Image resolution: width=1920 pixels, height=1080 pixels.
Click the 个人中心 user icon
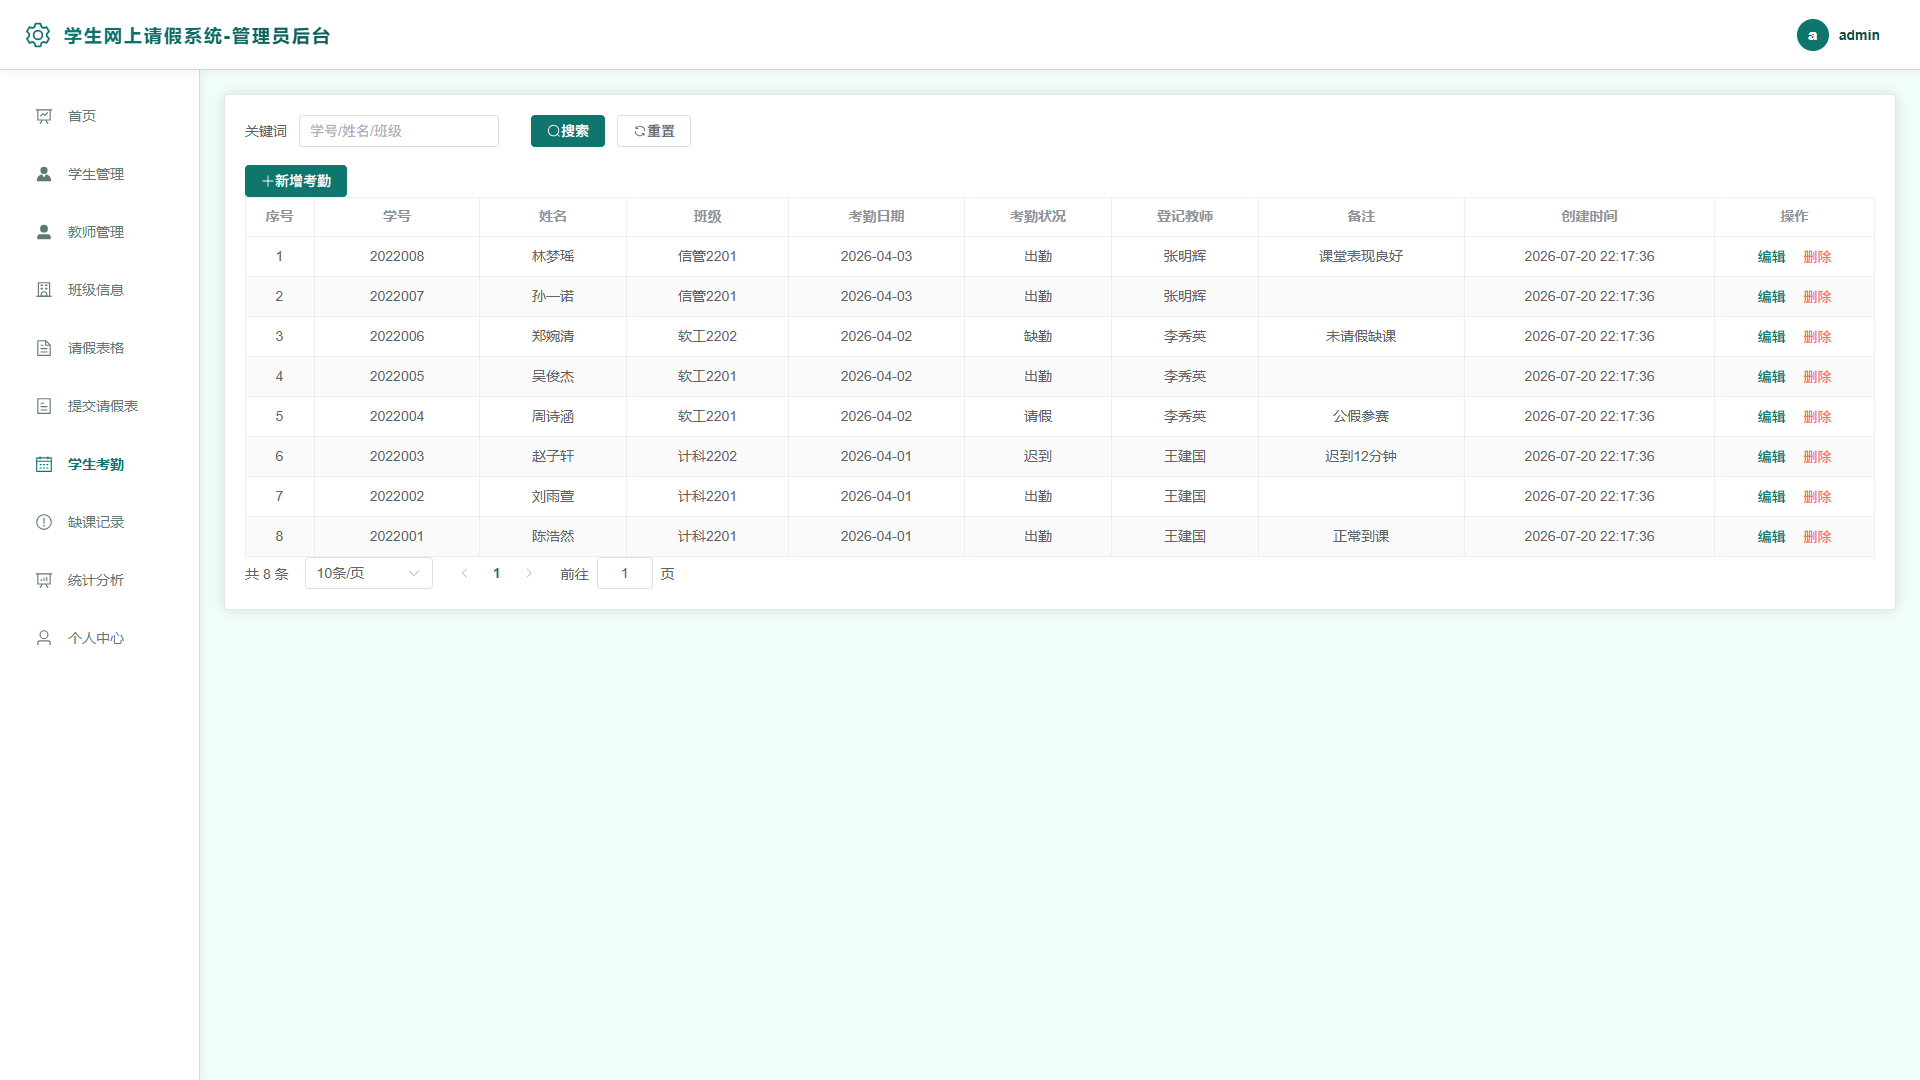(x=44, y=638)
